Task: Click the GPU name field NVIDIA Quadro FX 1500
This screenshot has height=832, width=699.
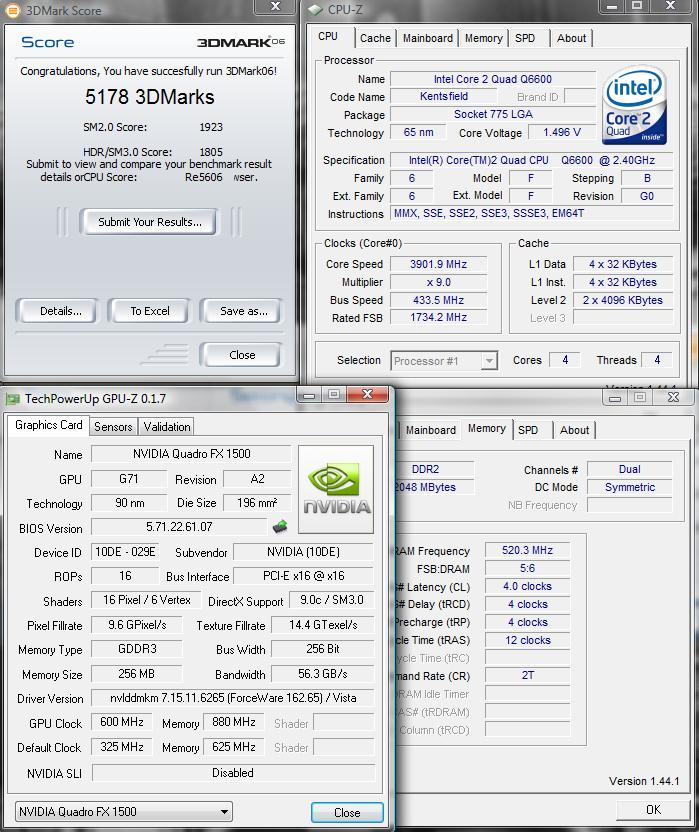Action: click(x=191, y=454)
